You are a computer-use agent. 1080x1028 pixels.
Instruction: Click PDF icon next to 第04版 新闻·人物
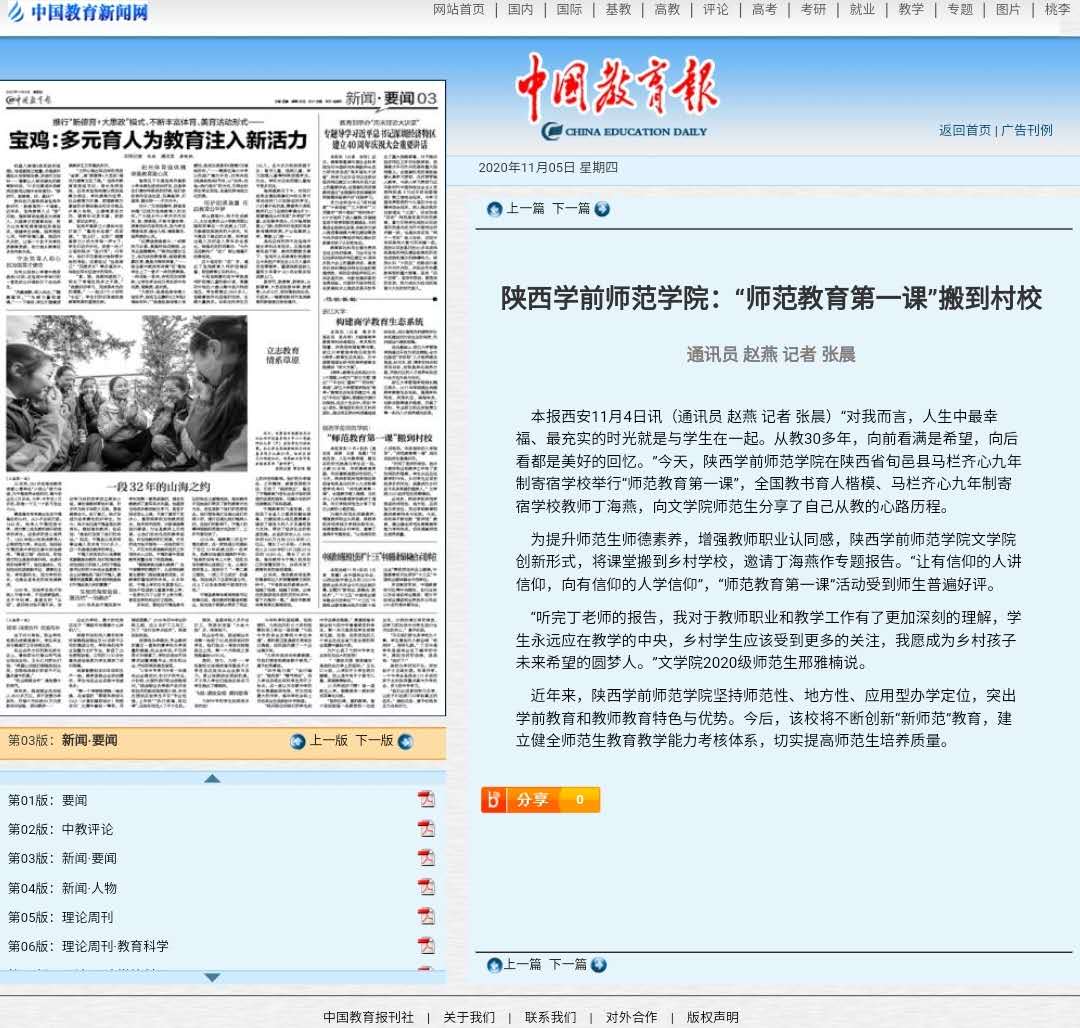click(x=426, y=887)
